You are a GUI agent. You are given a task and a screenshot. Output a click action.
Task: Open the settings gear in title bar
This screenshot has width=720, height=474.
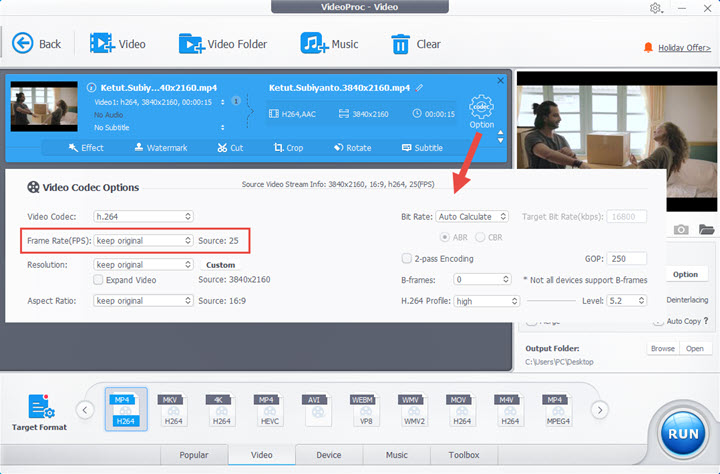point(655,8)
